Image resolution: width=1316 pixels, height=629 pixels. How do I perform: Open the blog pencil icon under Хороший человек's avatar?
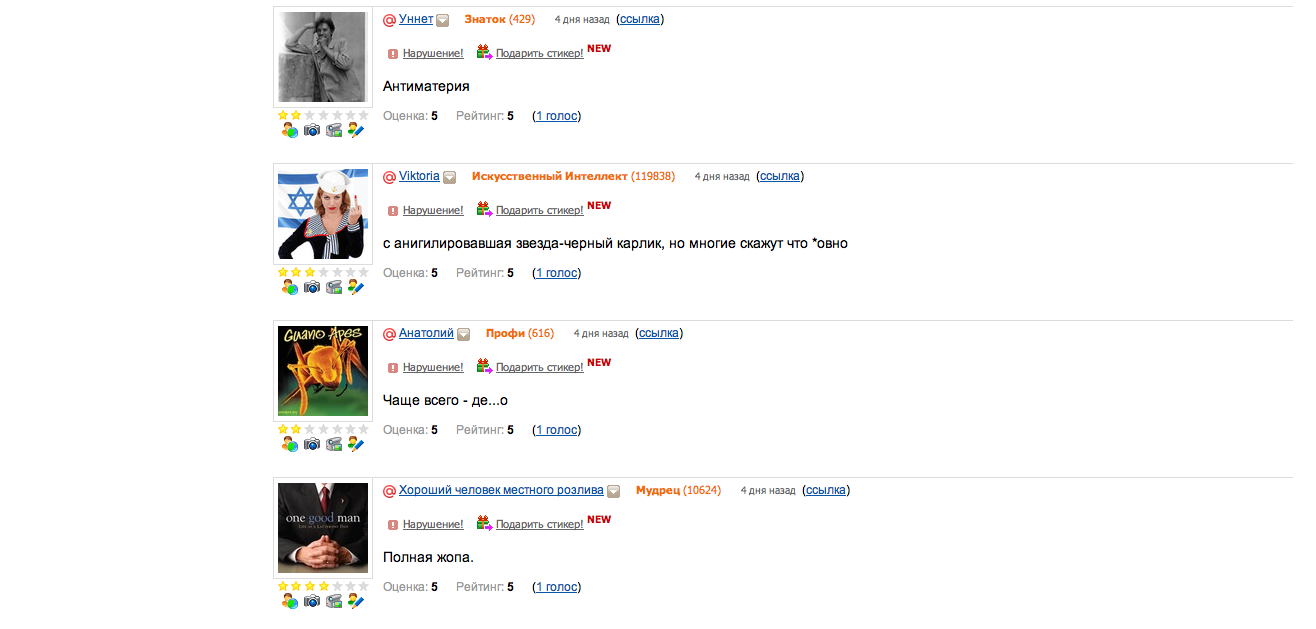(x=356, y=601)
